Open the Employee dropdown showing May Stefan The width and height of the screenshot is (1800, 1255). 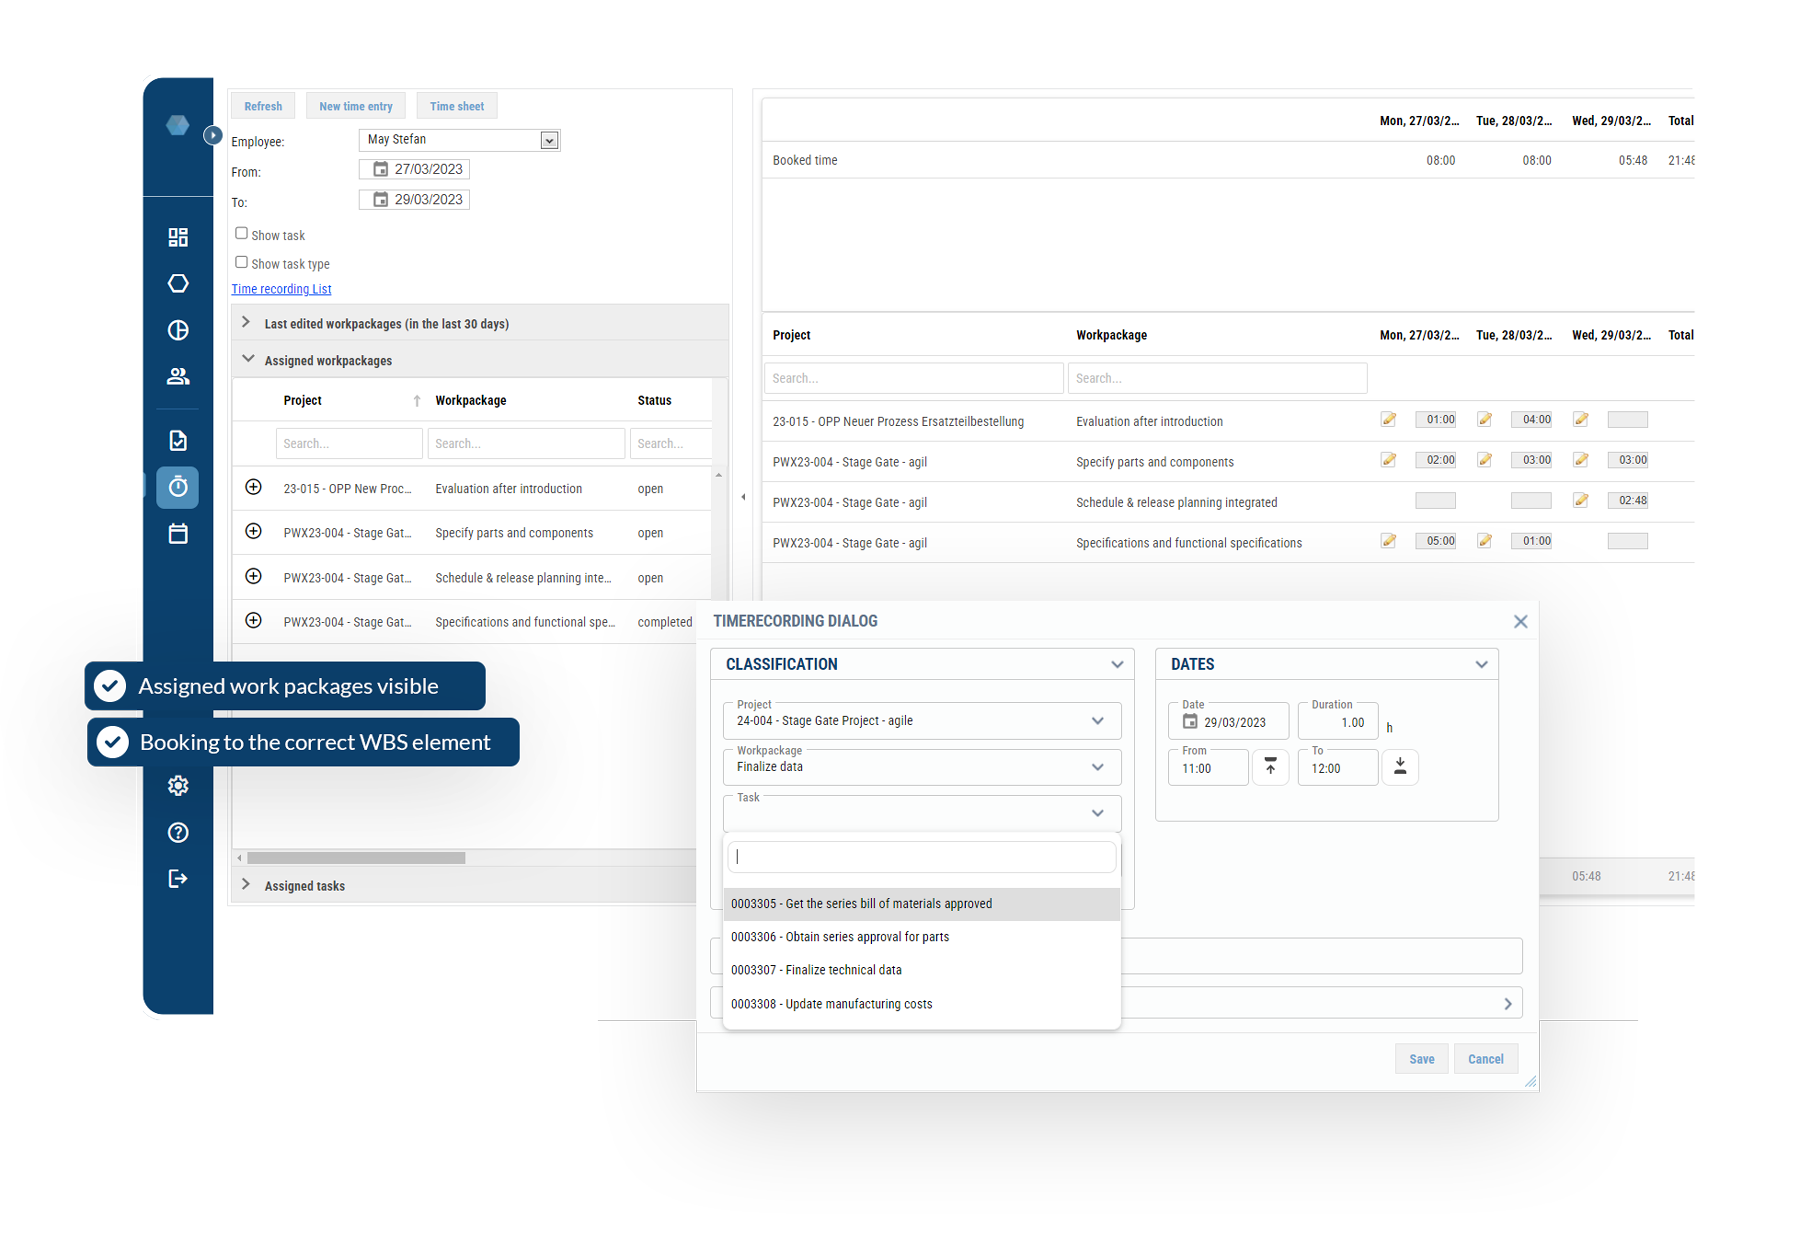coord(548,139)
